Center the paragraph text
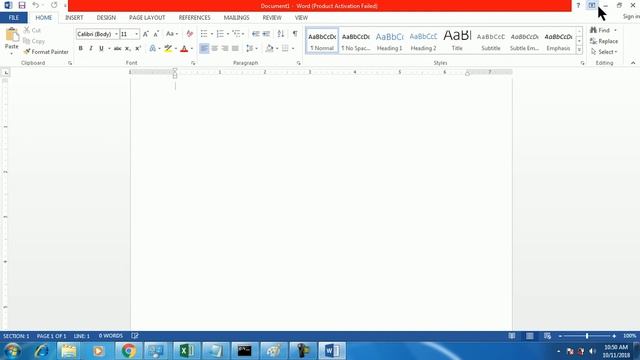This screenshot has width=640, height=360. click(x=214, y=49)
